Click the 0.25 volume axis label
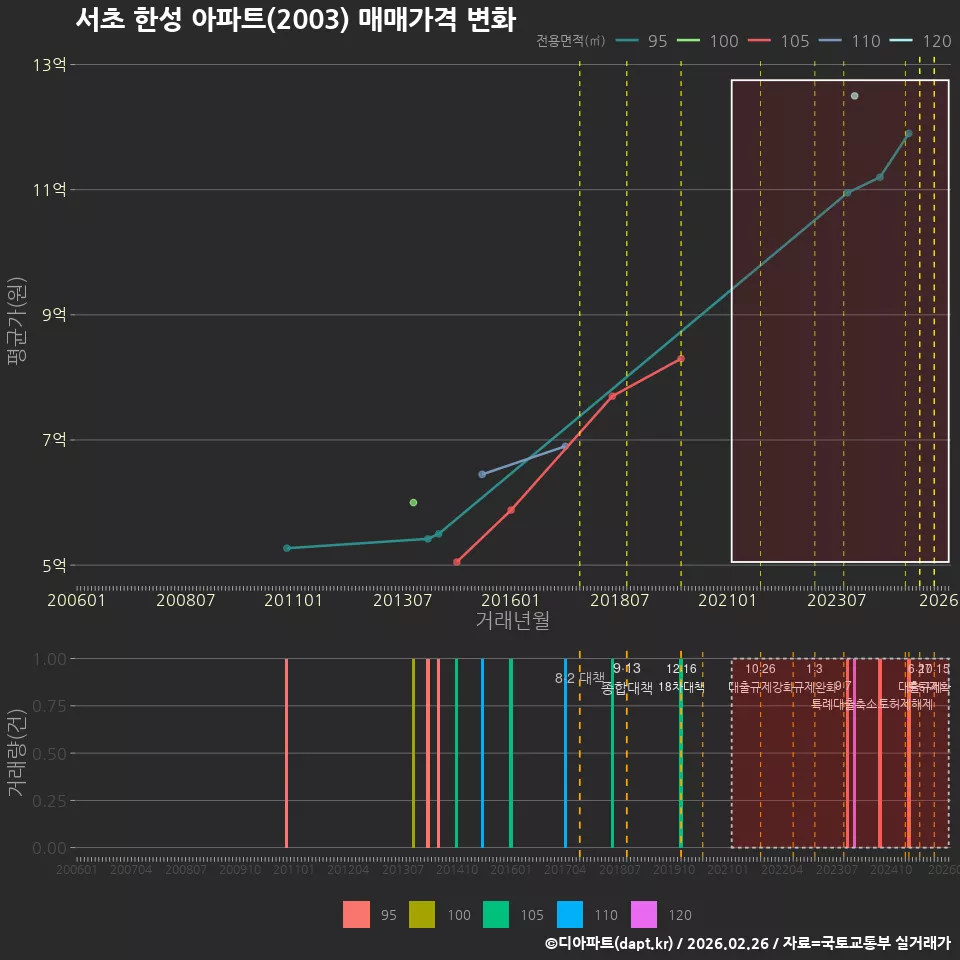960x960 pixels. (x=50, y=801)
